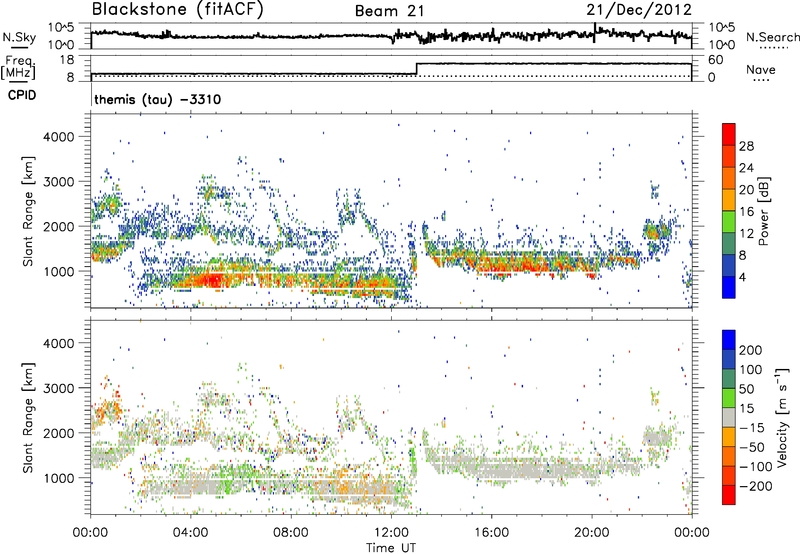Click the 'themis (tau) -3310' text
This screenshot has width=800, height=554.
pyautogui.click(x=158, y=99)
